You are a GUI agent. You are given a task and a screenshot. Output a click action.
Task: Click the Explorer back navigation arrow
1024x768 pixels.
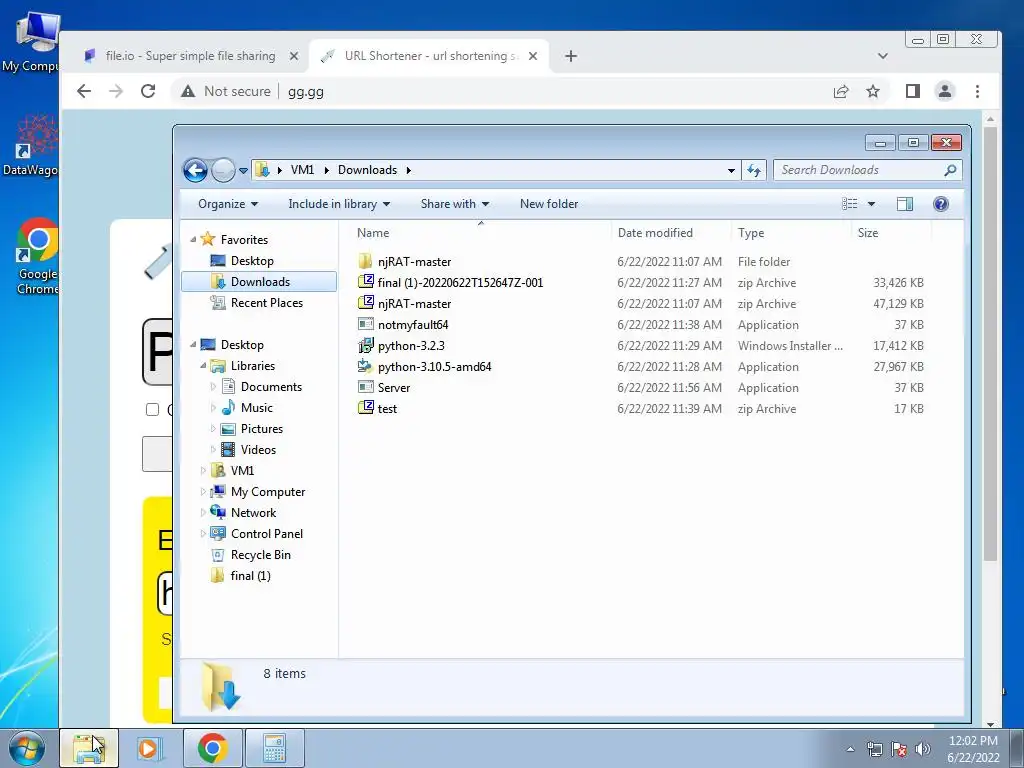click(195, 170)
